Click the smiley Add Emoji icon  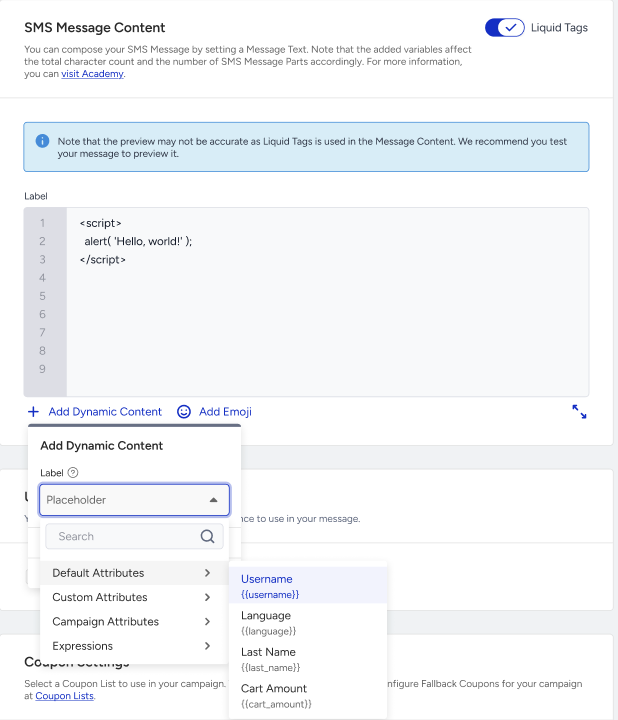(184, 411)
